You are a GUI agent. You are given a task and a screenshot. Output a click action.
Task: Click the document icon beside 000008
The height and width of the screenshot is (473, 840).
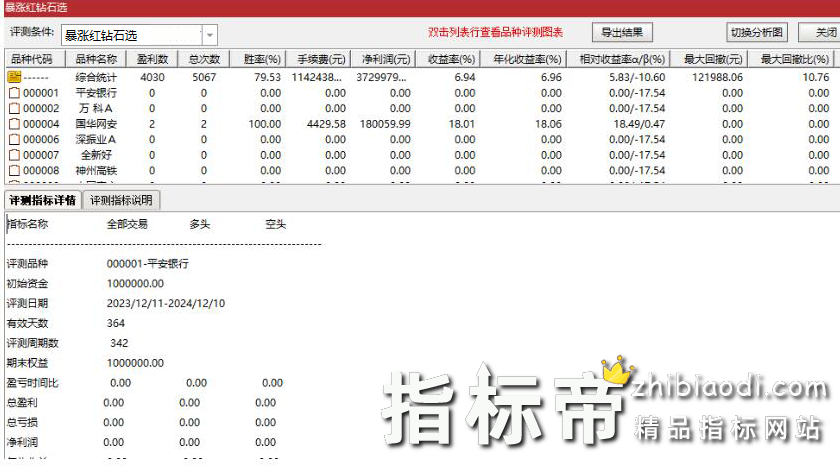14,170
